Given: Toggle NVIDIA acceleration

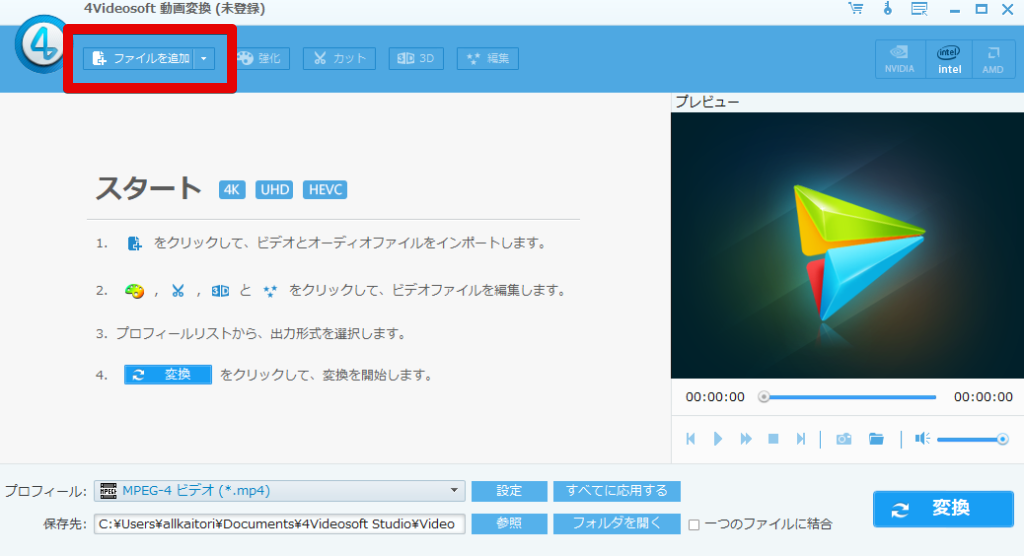Looking at the screenshot, I should coord(900,59).
